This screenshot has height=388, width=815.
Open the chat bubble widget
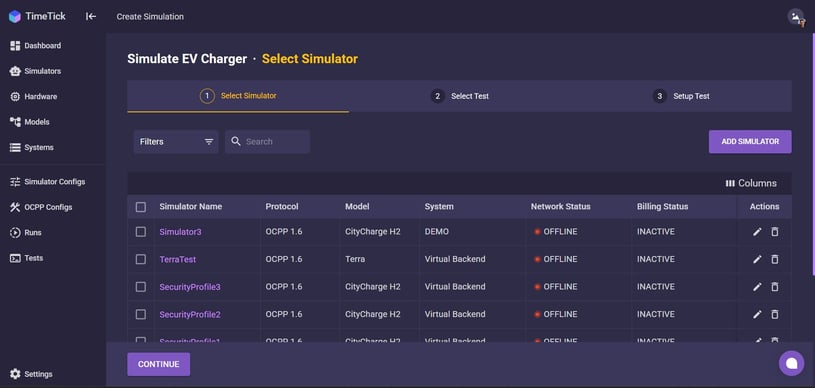coord(791,363)
